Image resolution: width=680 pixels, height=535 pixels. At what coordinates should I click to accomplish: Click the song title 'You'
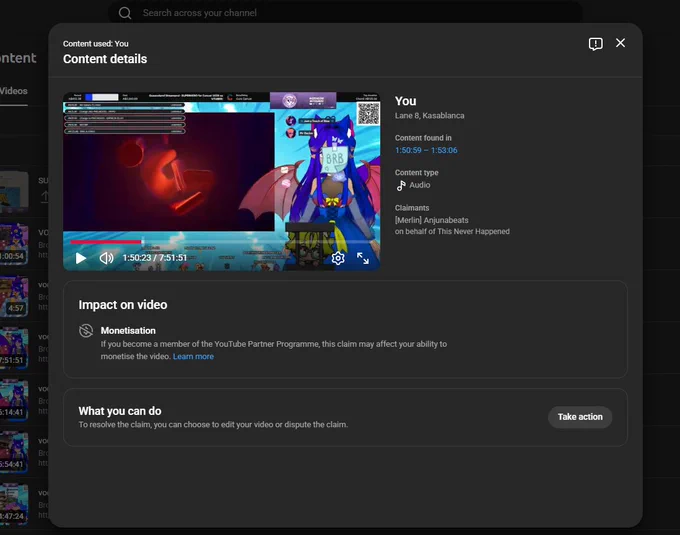[x=405, y=101]
